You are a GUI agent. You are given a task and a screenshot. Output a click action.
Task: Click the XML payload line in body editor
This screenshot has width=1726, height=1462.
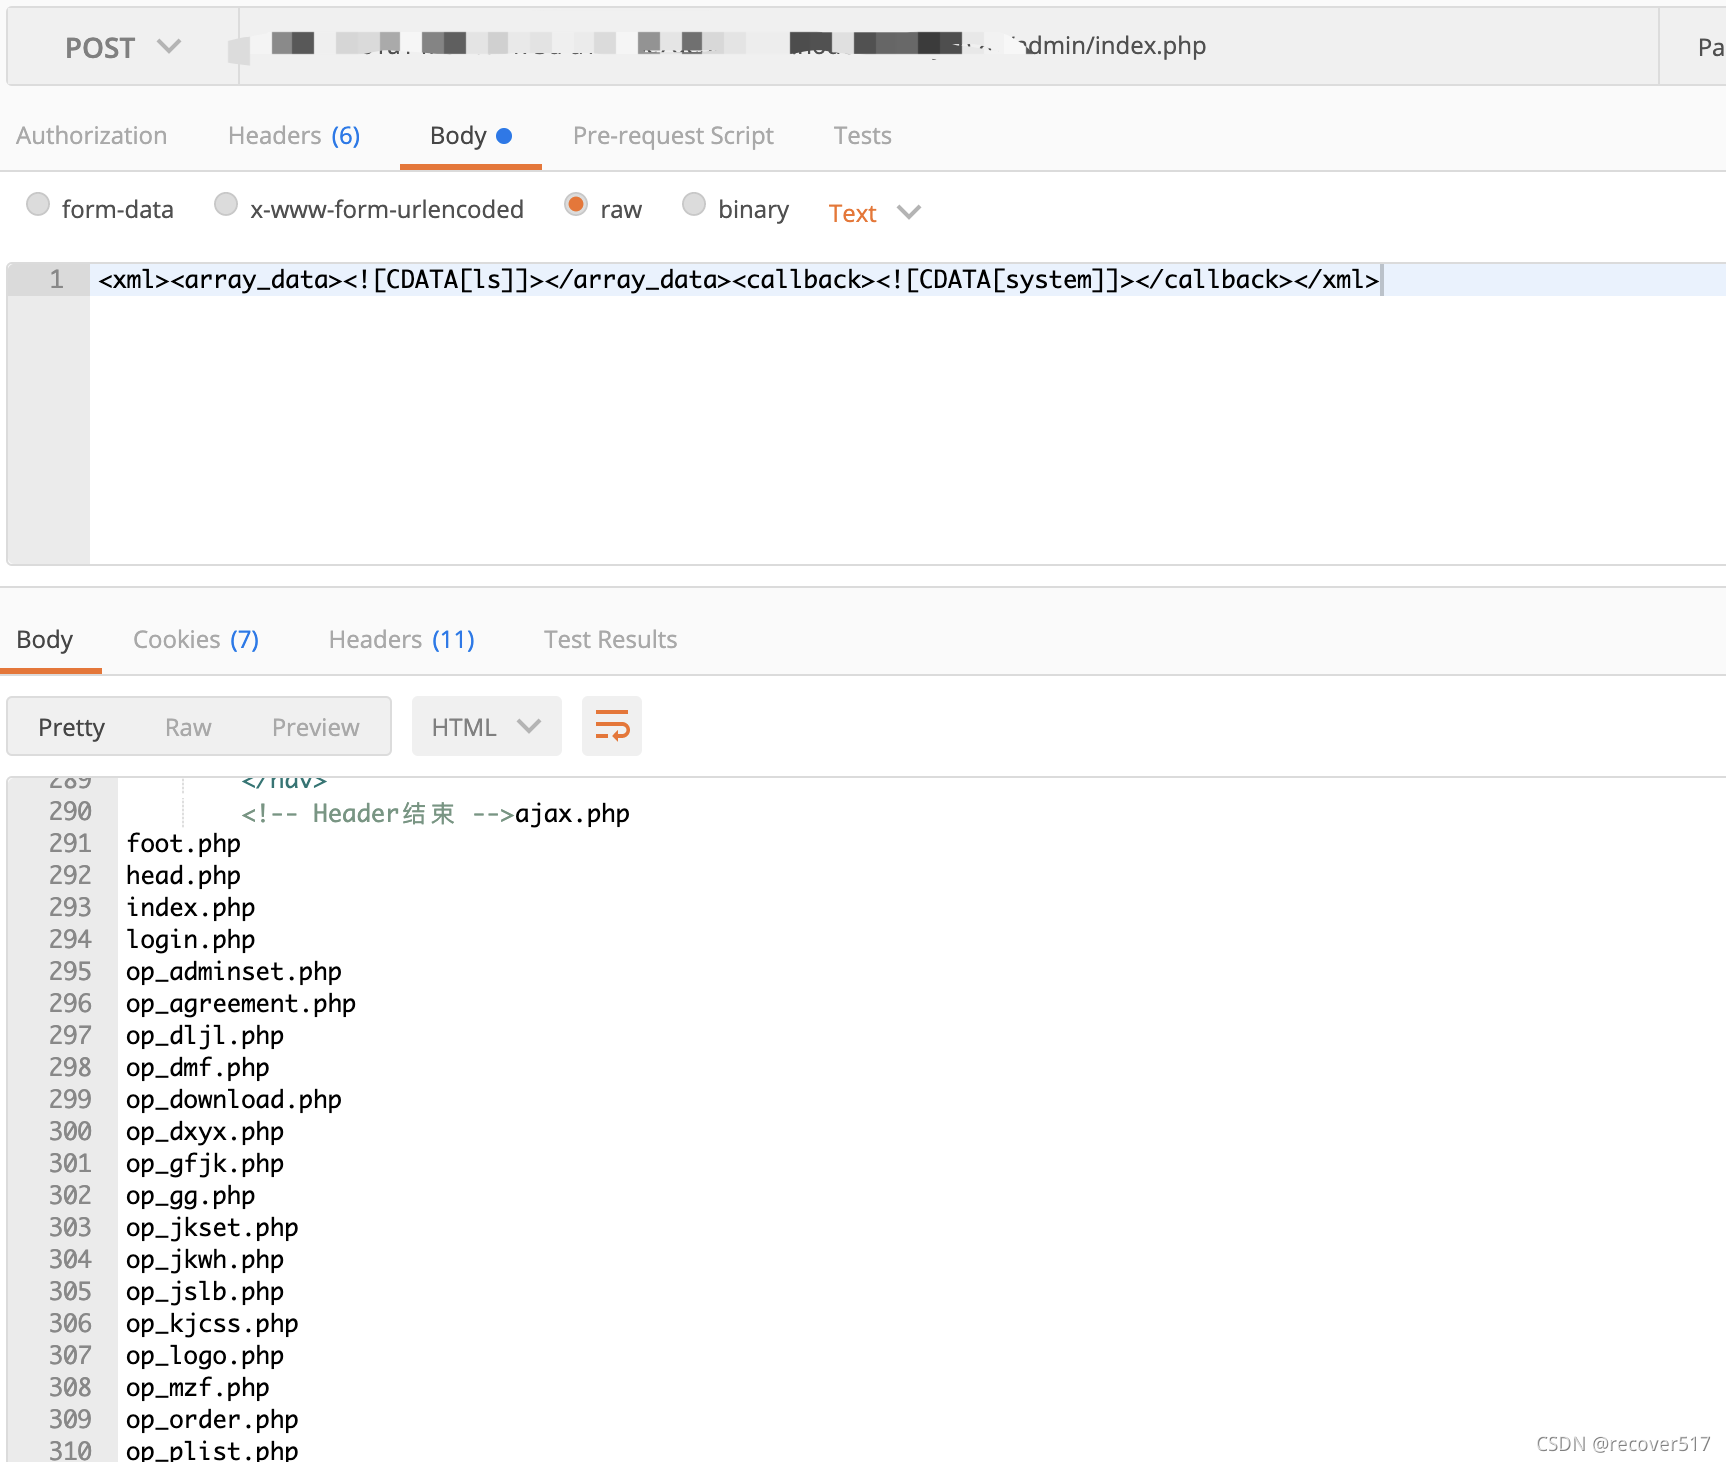click(739, 279)
